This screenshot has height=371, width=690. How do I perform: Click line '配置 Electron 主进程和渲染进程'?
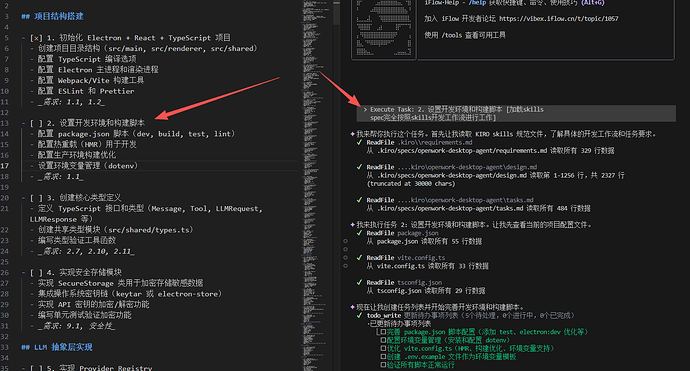coord(98,70)
